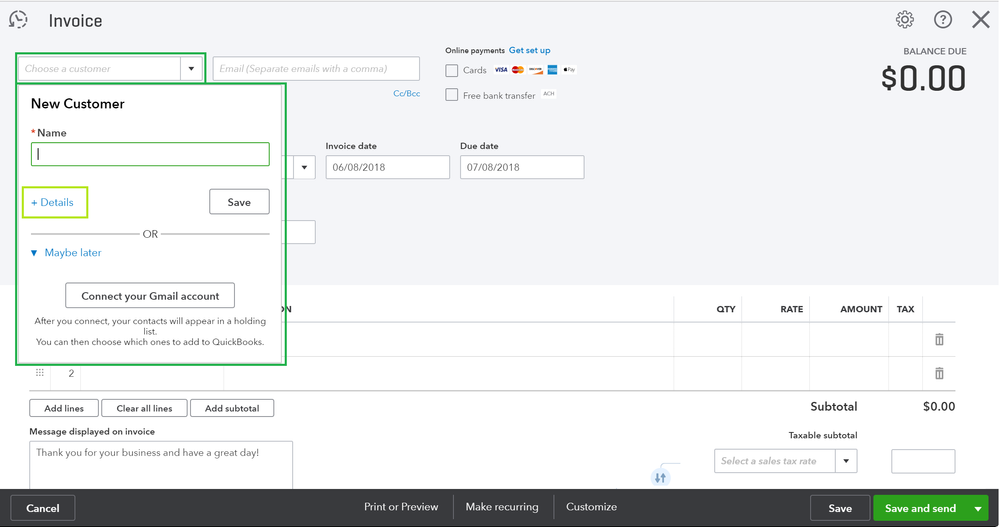Open Save and send dropdown arrow
The width and height of the screenshot is (999, 527).
click(978, 508)
